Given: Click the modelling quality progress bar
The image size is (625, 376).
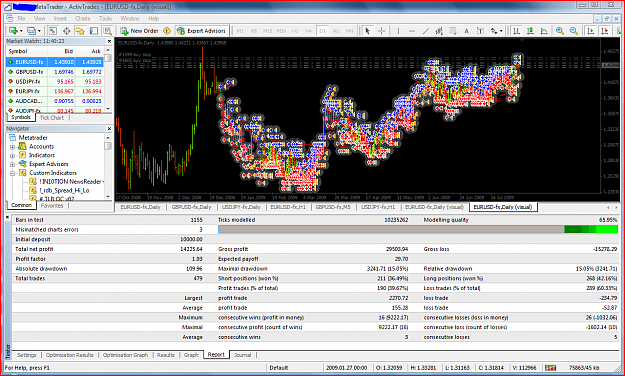Looking at the screenshot, I should pos(418,229).
